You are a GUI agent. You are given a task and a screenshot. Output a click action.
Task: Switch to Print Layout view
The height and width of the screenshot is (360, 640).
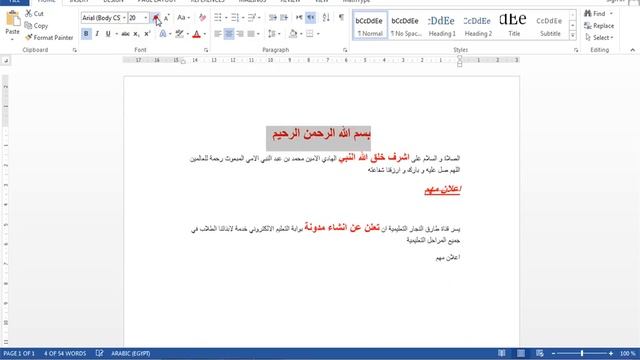point(521,353)
